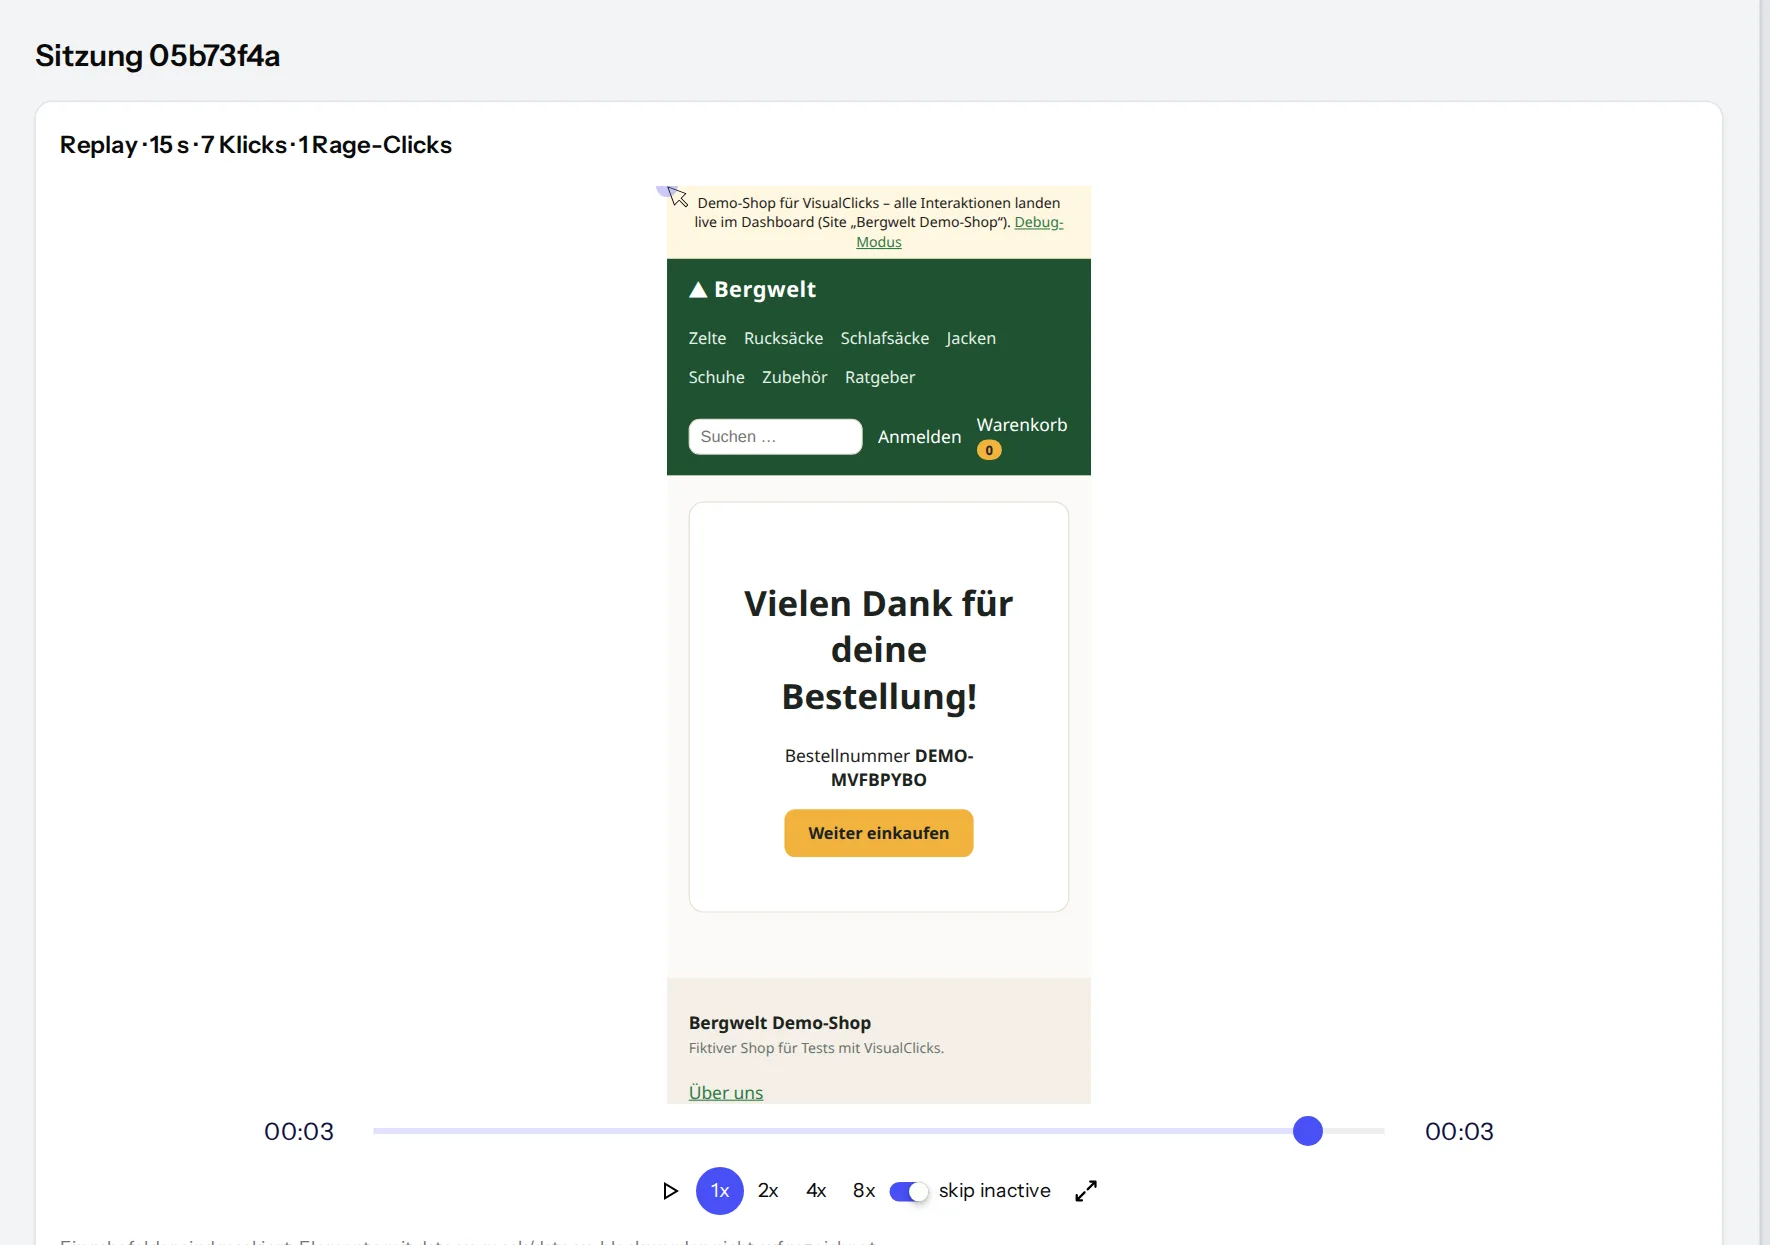Select Jacken in shop navigation
Screen dimensions: 1770x1245
pos(971,338)
